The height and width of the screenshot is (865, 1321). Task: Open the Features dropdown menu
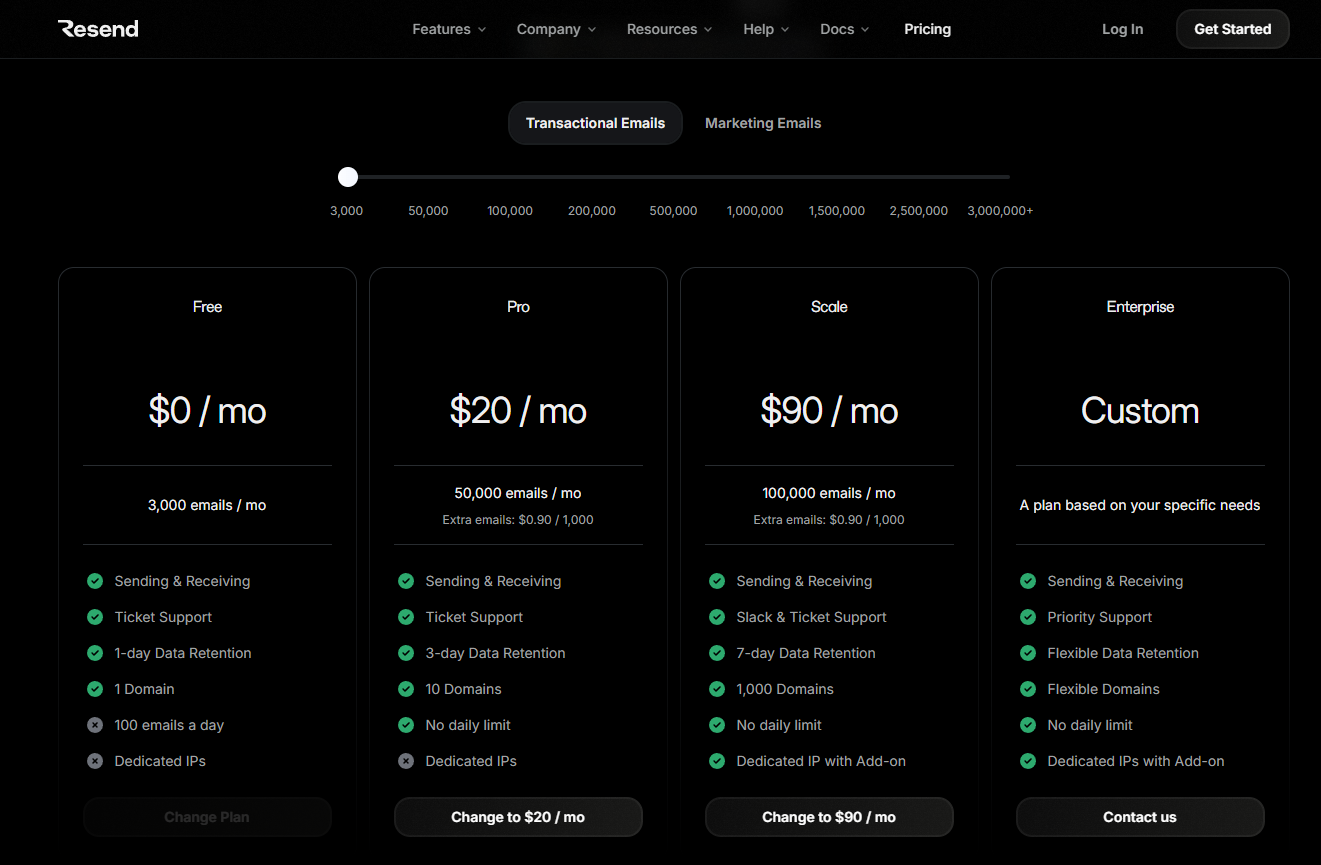coord(449,29)
